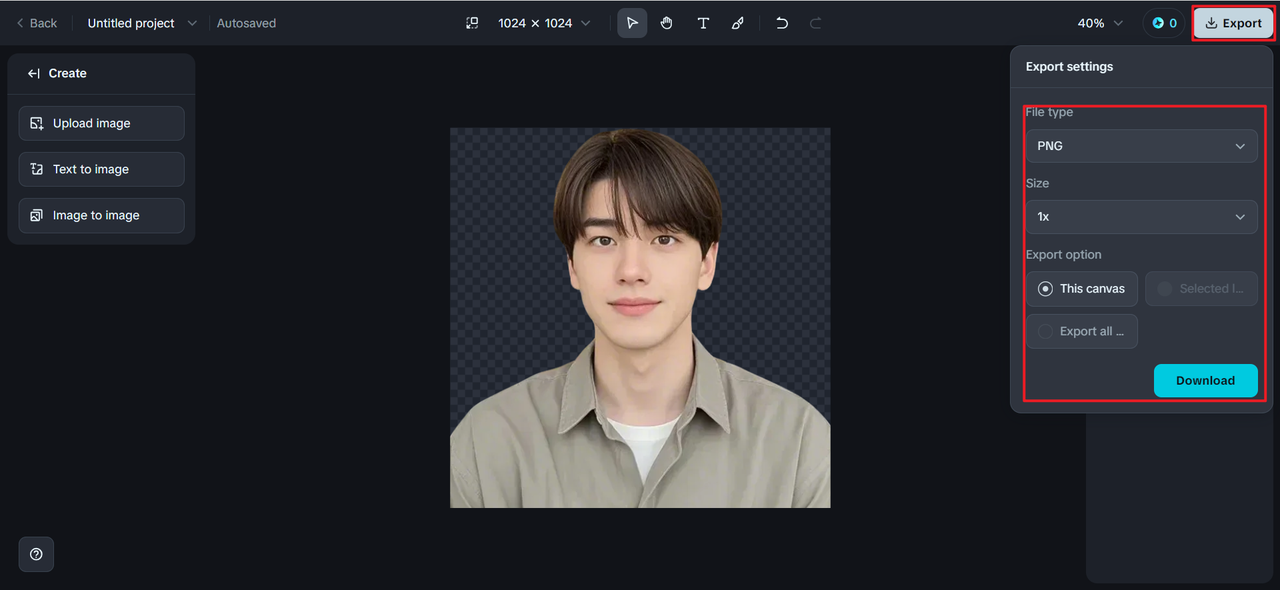Open Image to image
This screenshot has height=590, width=1280.
(101, 215)
